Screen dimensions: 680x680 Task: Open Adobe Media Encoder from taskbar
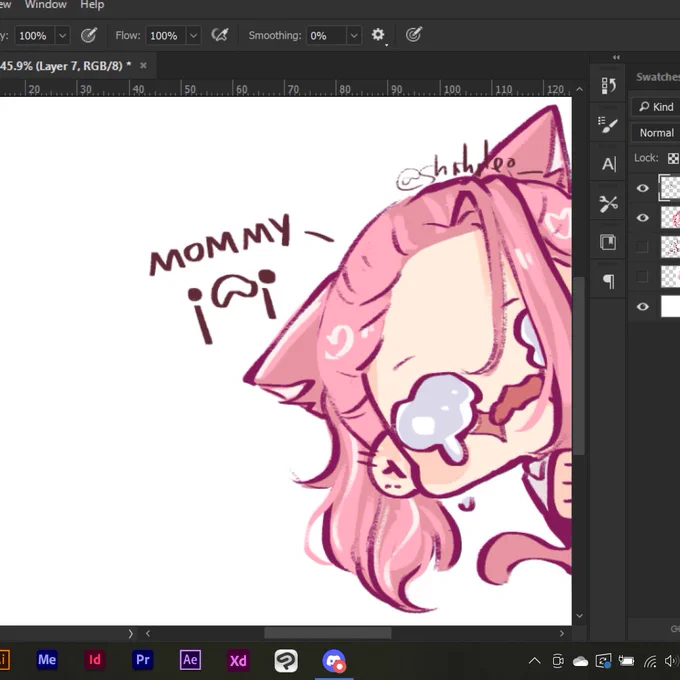(47, 660)
